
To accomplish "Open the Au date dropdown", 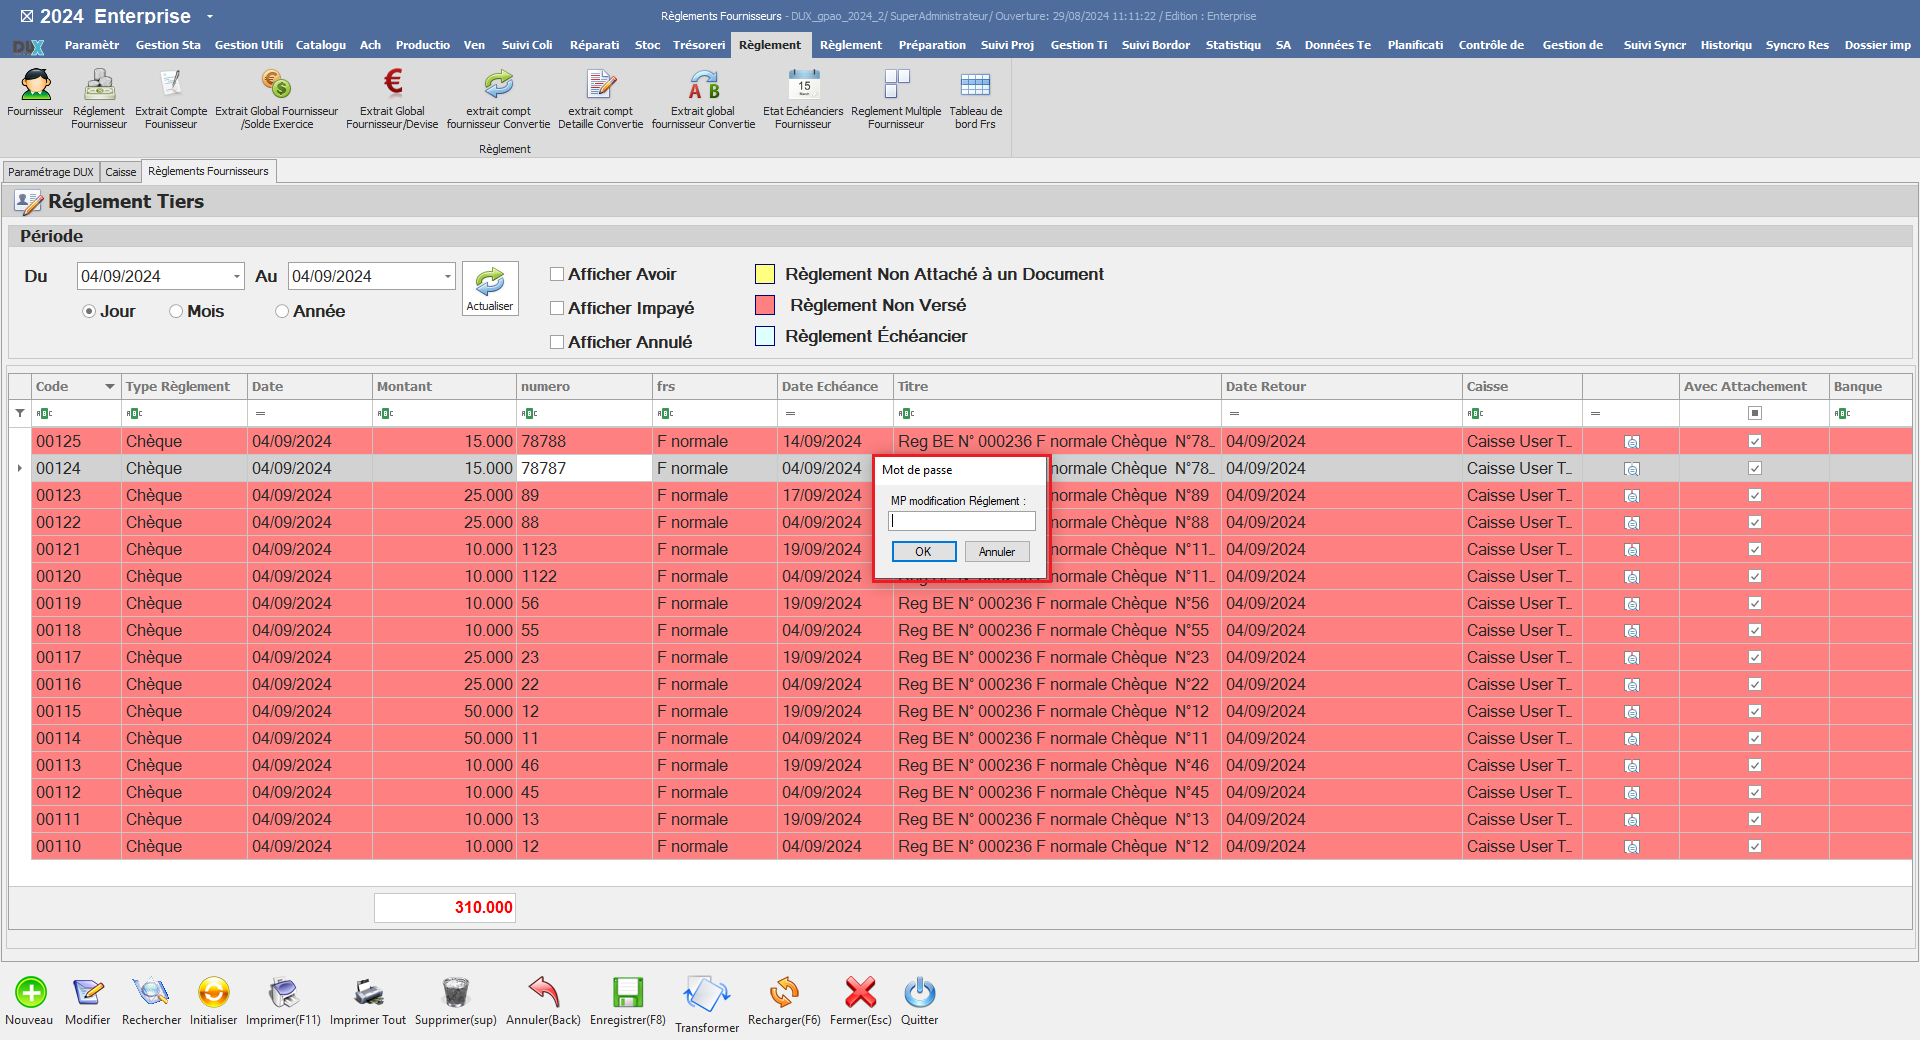I will [x=447, y=276].
